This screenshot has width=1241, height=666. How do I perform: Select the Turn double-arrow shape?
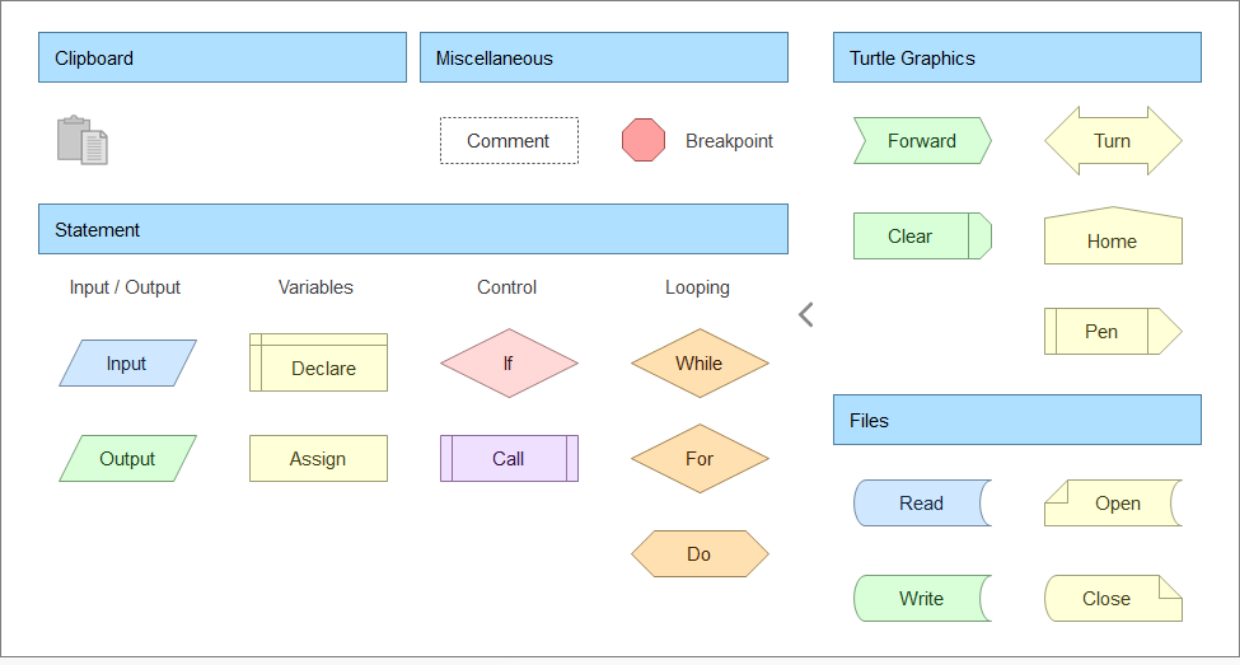pos(1113,141)
